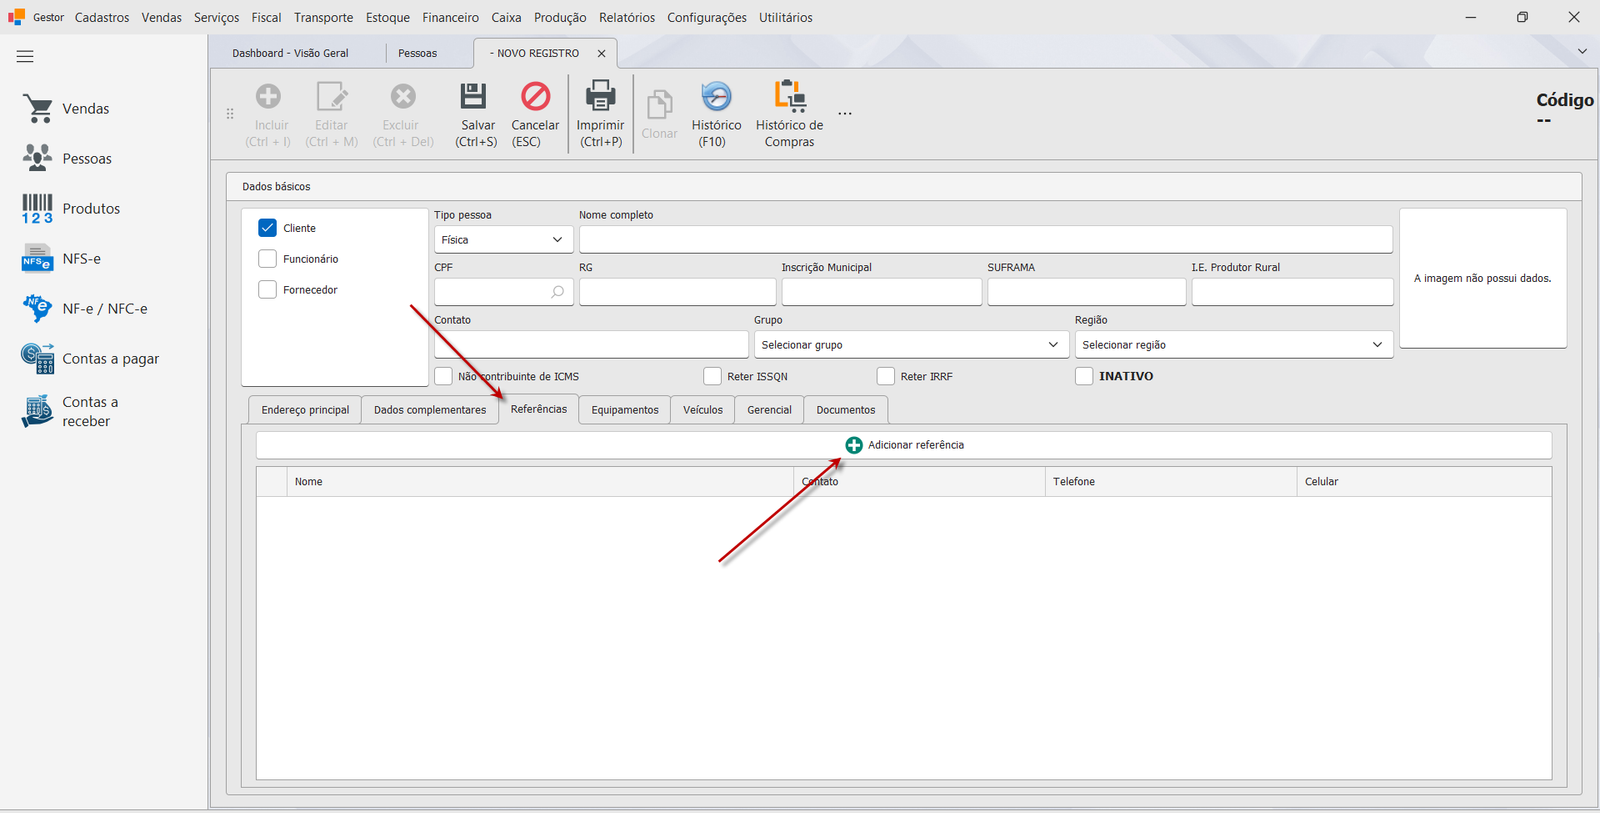Click the Inscrição Municipal field

point(881,292)
